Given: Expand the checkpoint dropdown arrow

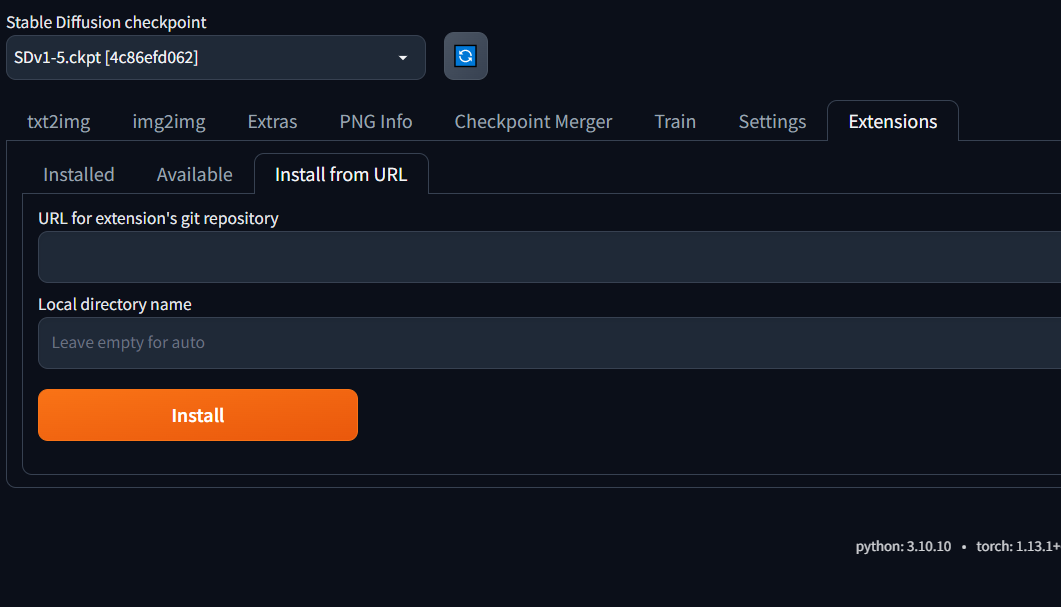Looking at the screenshot, I should pyautogui.click(x=403, y=58).
